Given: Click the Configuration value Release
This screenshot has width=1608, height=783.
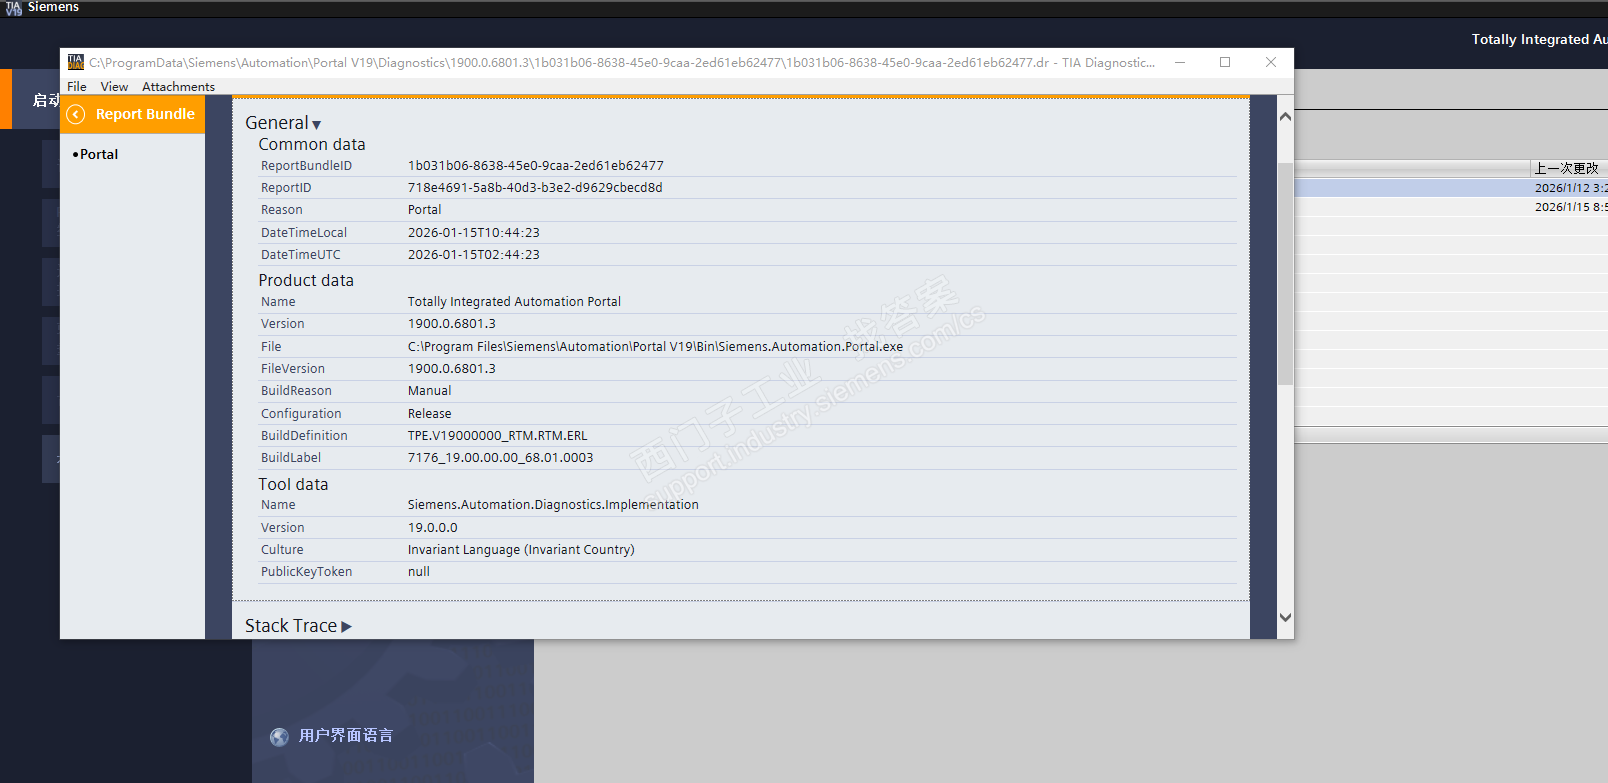Looking at the screenshot, I should click(x=430, y=414).
